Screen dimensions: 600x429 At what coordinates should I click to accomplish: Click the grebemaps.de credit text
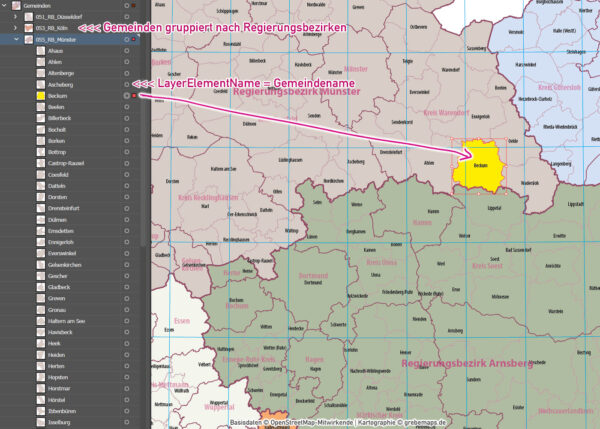pyautogui.click(x=425, y=423)
